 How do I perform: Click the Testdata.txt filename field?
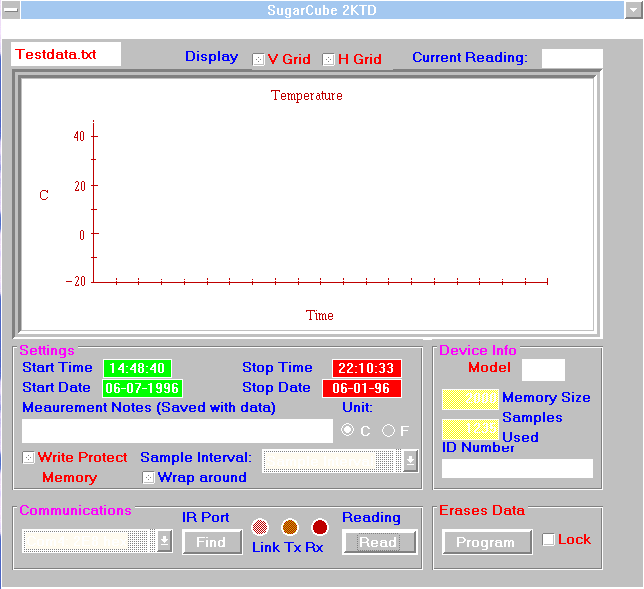pyautogui.click(x=66, y=54)
